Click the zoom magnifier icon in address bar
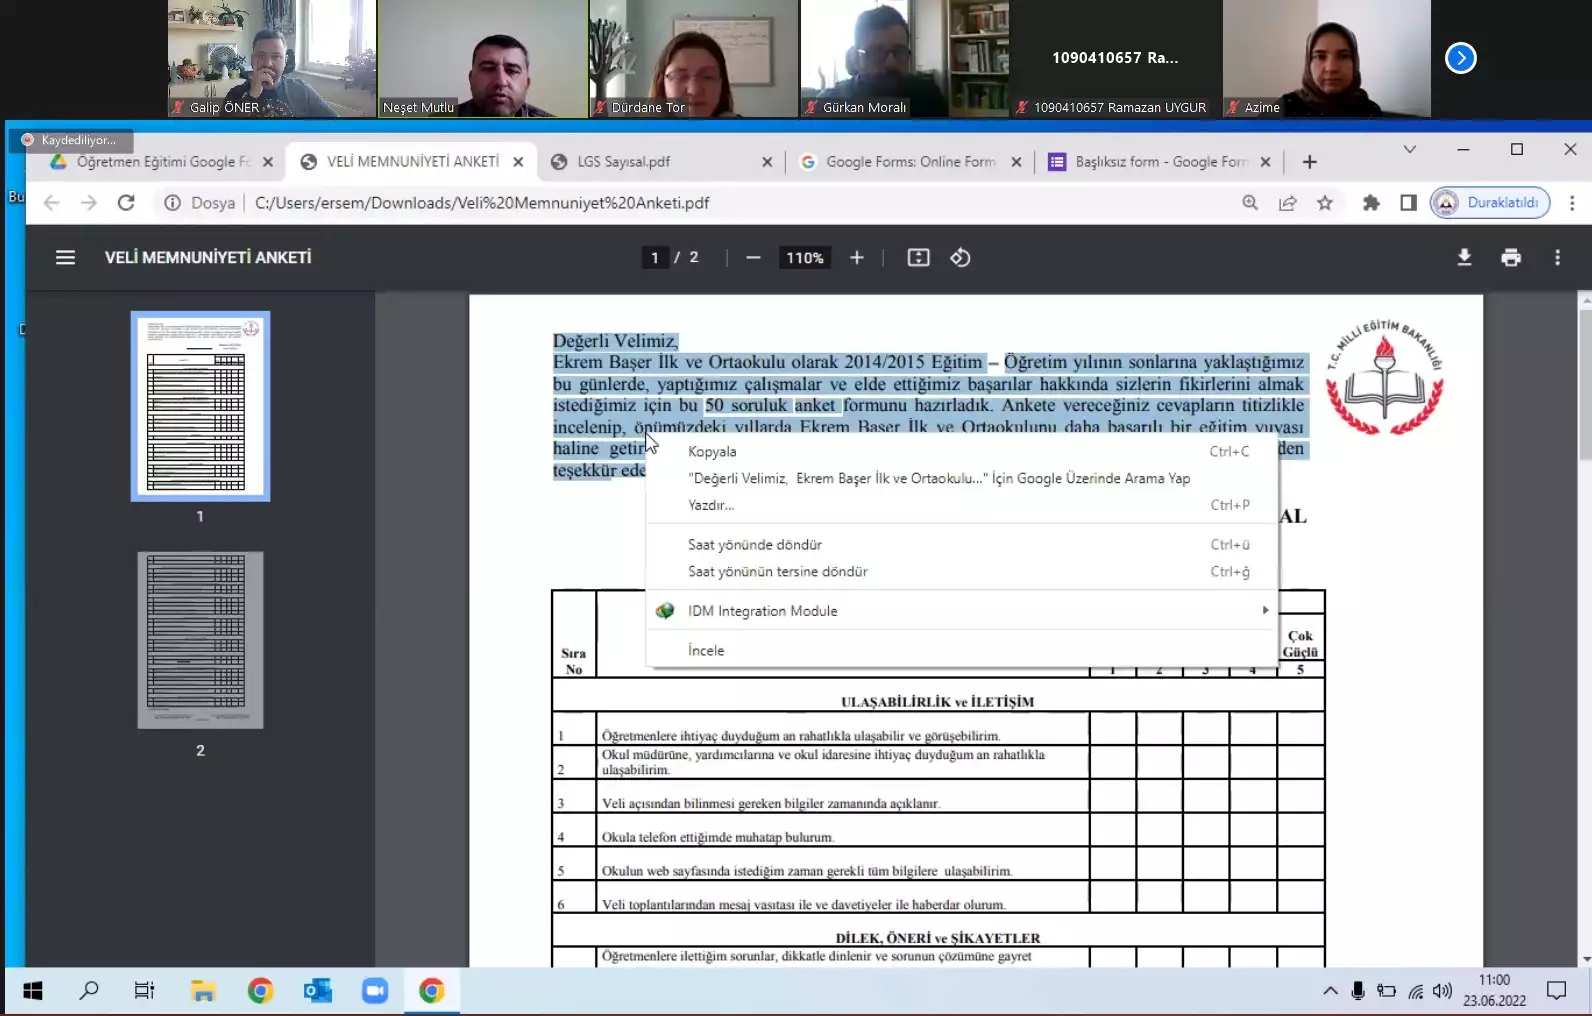Screen dimensions: 1592x1016 1250,203
